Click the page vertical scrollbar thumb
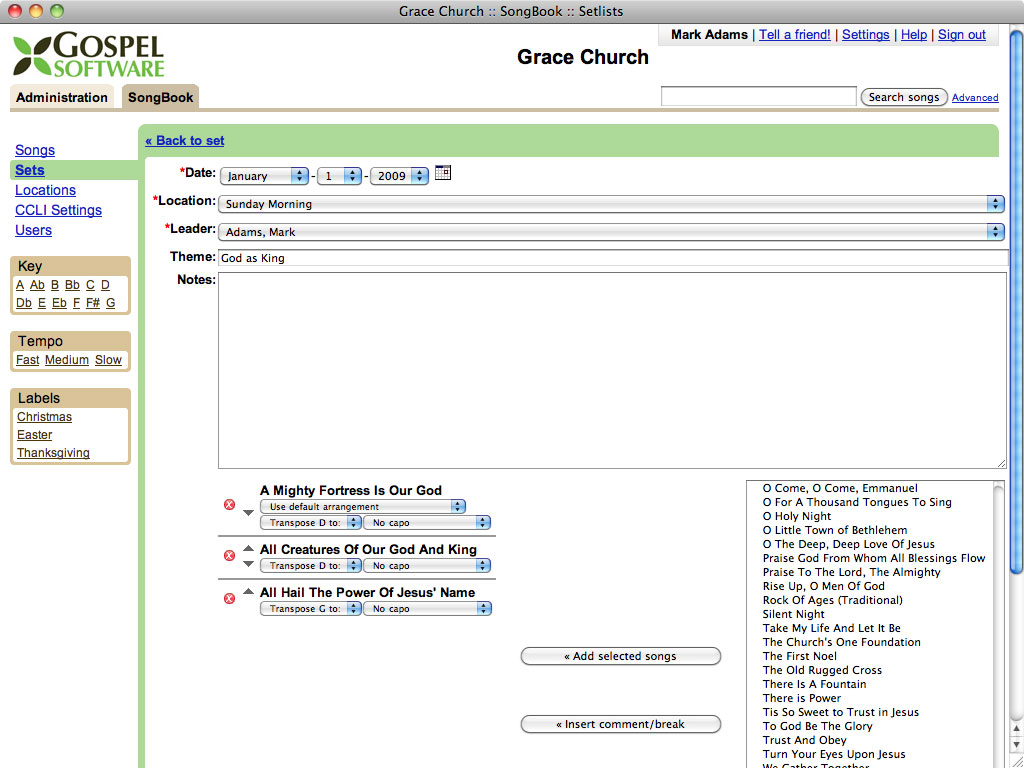Screen dimensions: 1024x768 (x=1016, y=302)
